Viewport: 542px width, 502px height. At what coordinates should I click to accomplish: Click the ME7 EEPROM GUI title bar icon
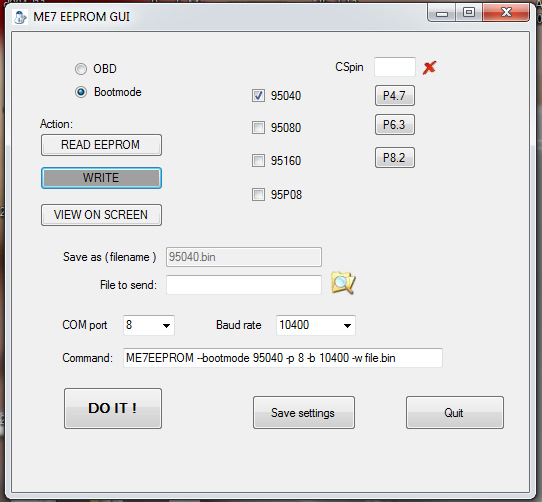pyautogui.click(x=20, y=17)
